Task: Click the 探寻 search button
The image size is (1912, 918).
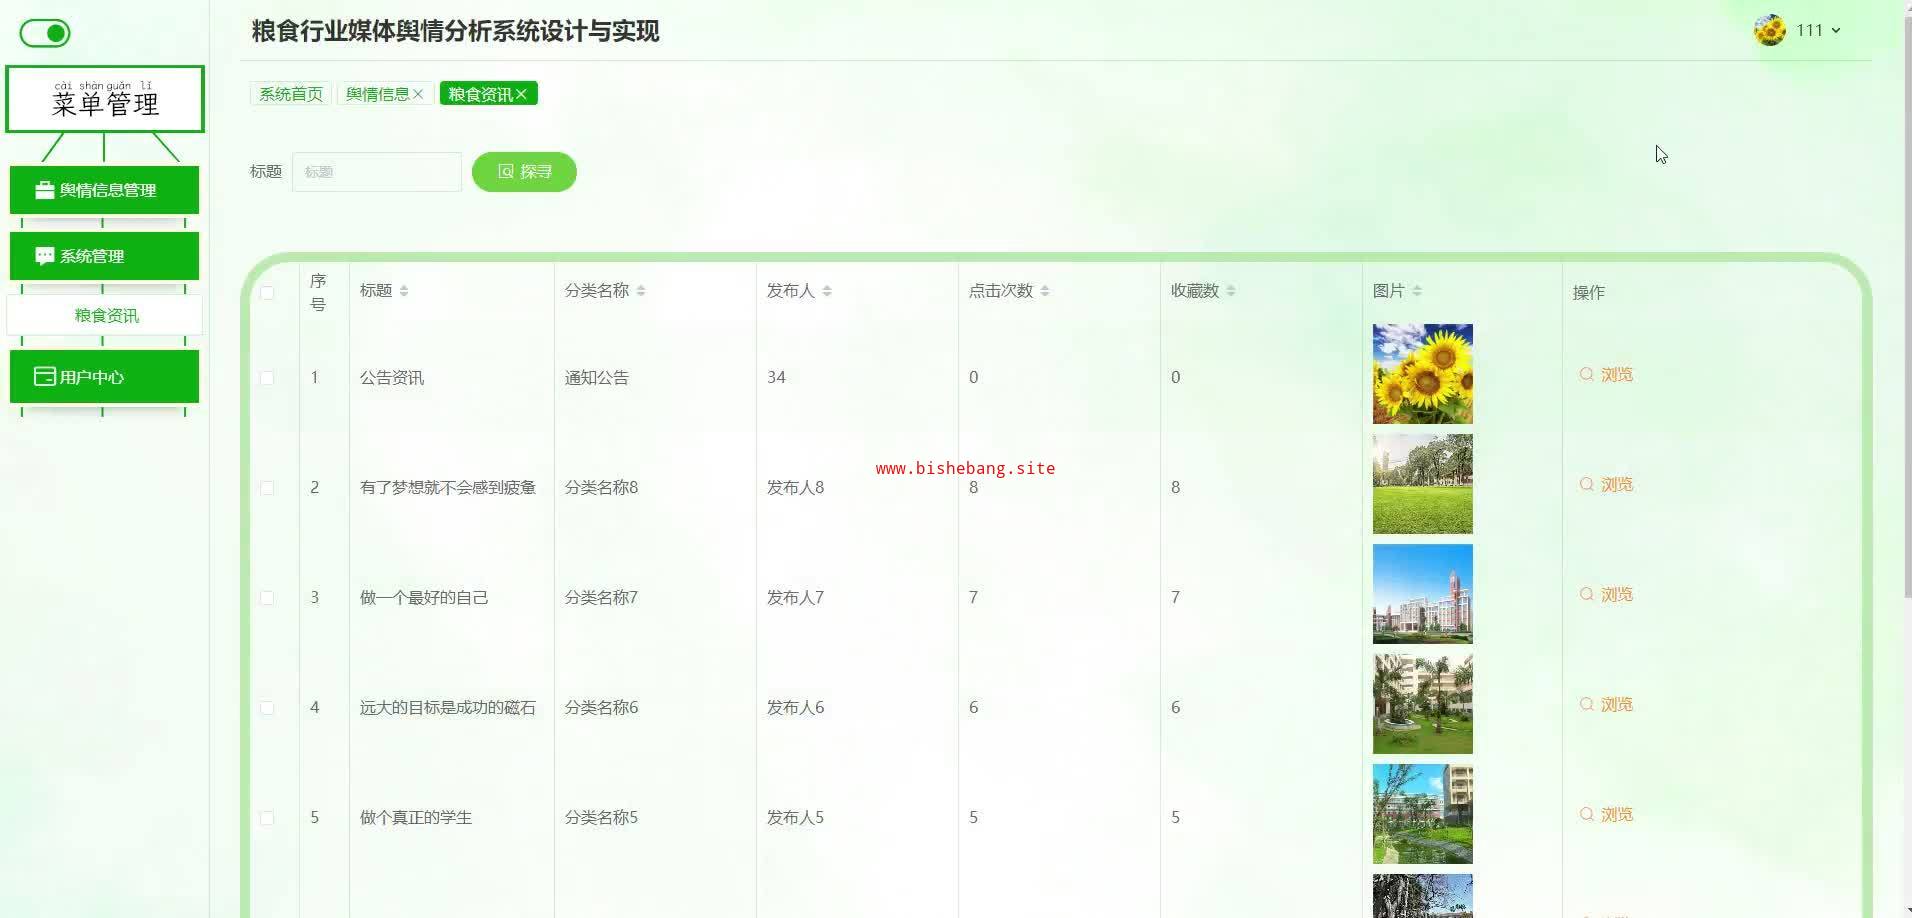Action: (x=524, y=172)
